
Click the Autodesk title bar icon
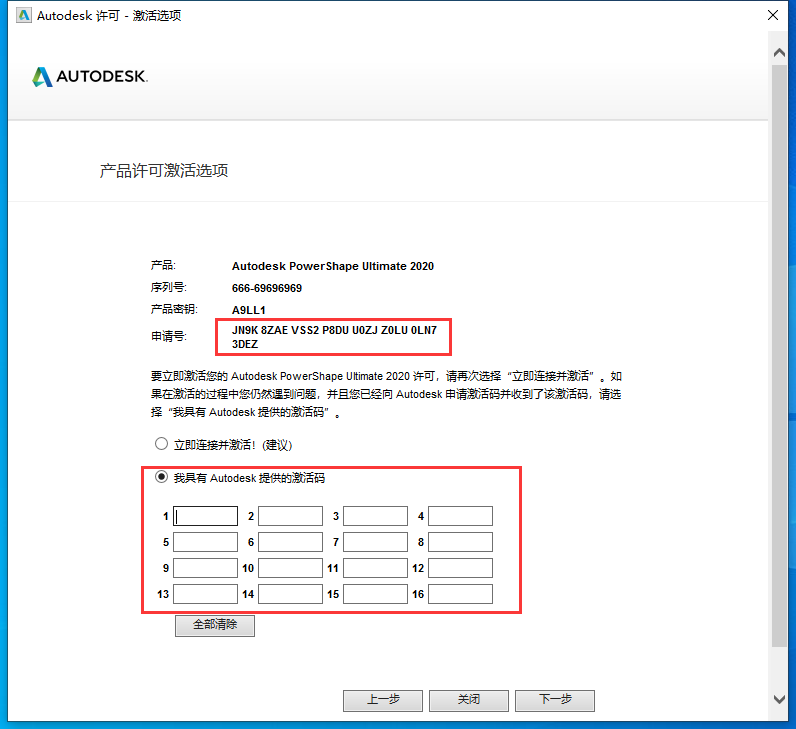(x=23, y=15)
